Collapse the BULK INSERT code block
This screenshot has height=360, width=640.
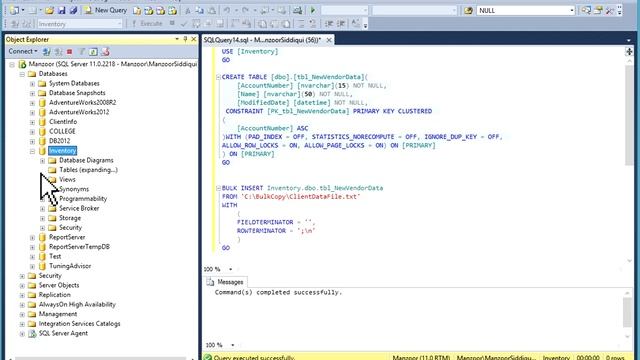(218, 188)
